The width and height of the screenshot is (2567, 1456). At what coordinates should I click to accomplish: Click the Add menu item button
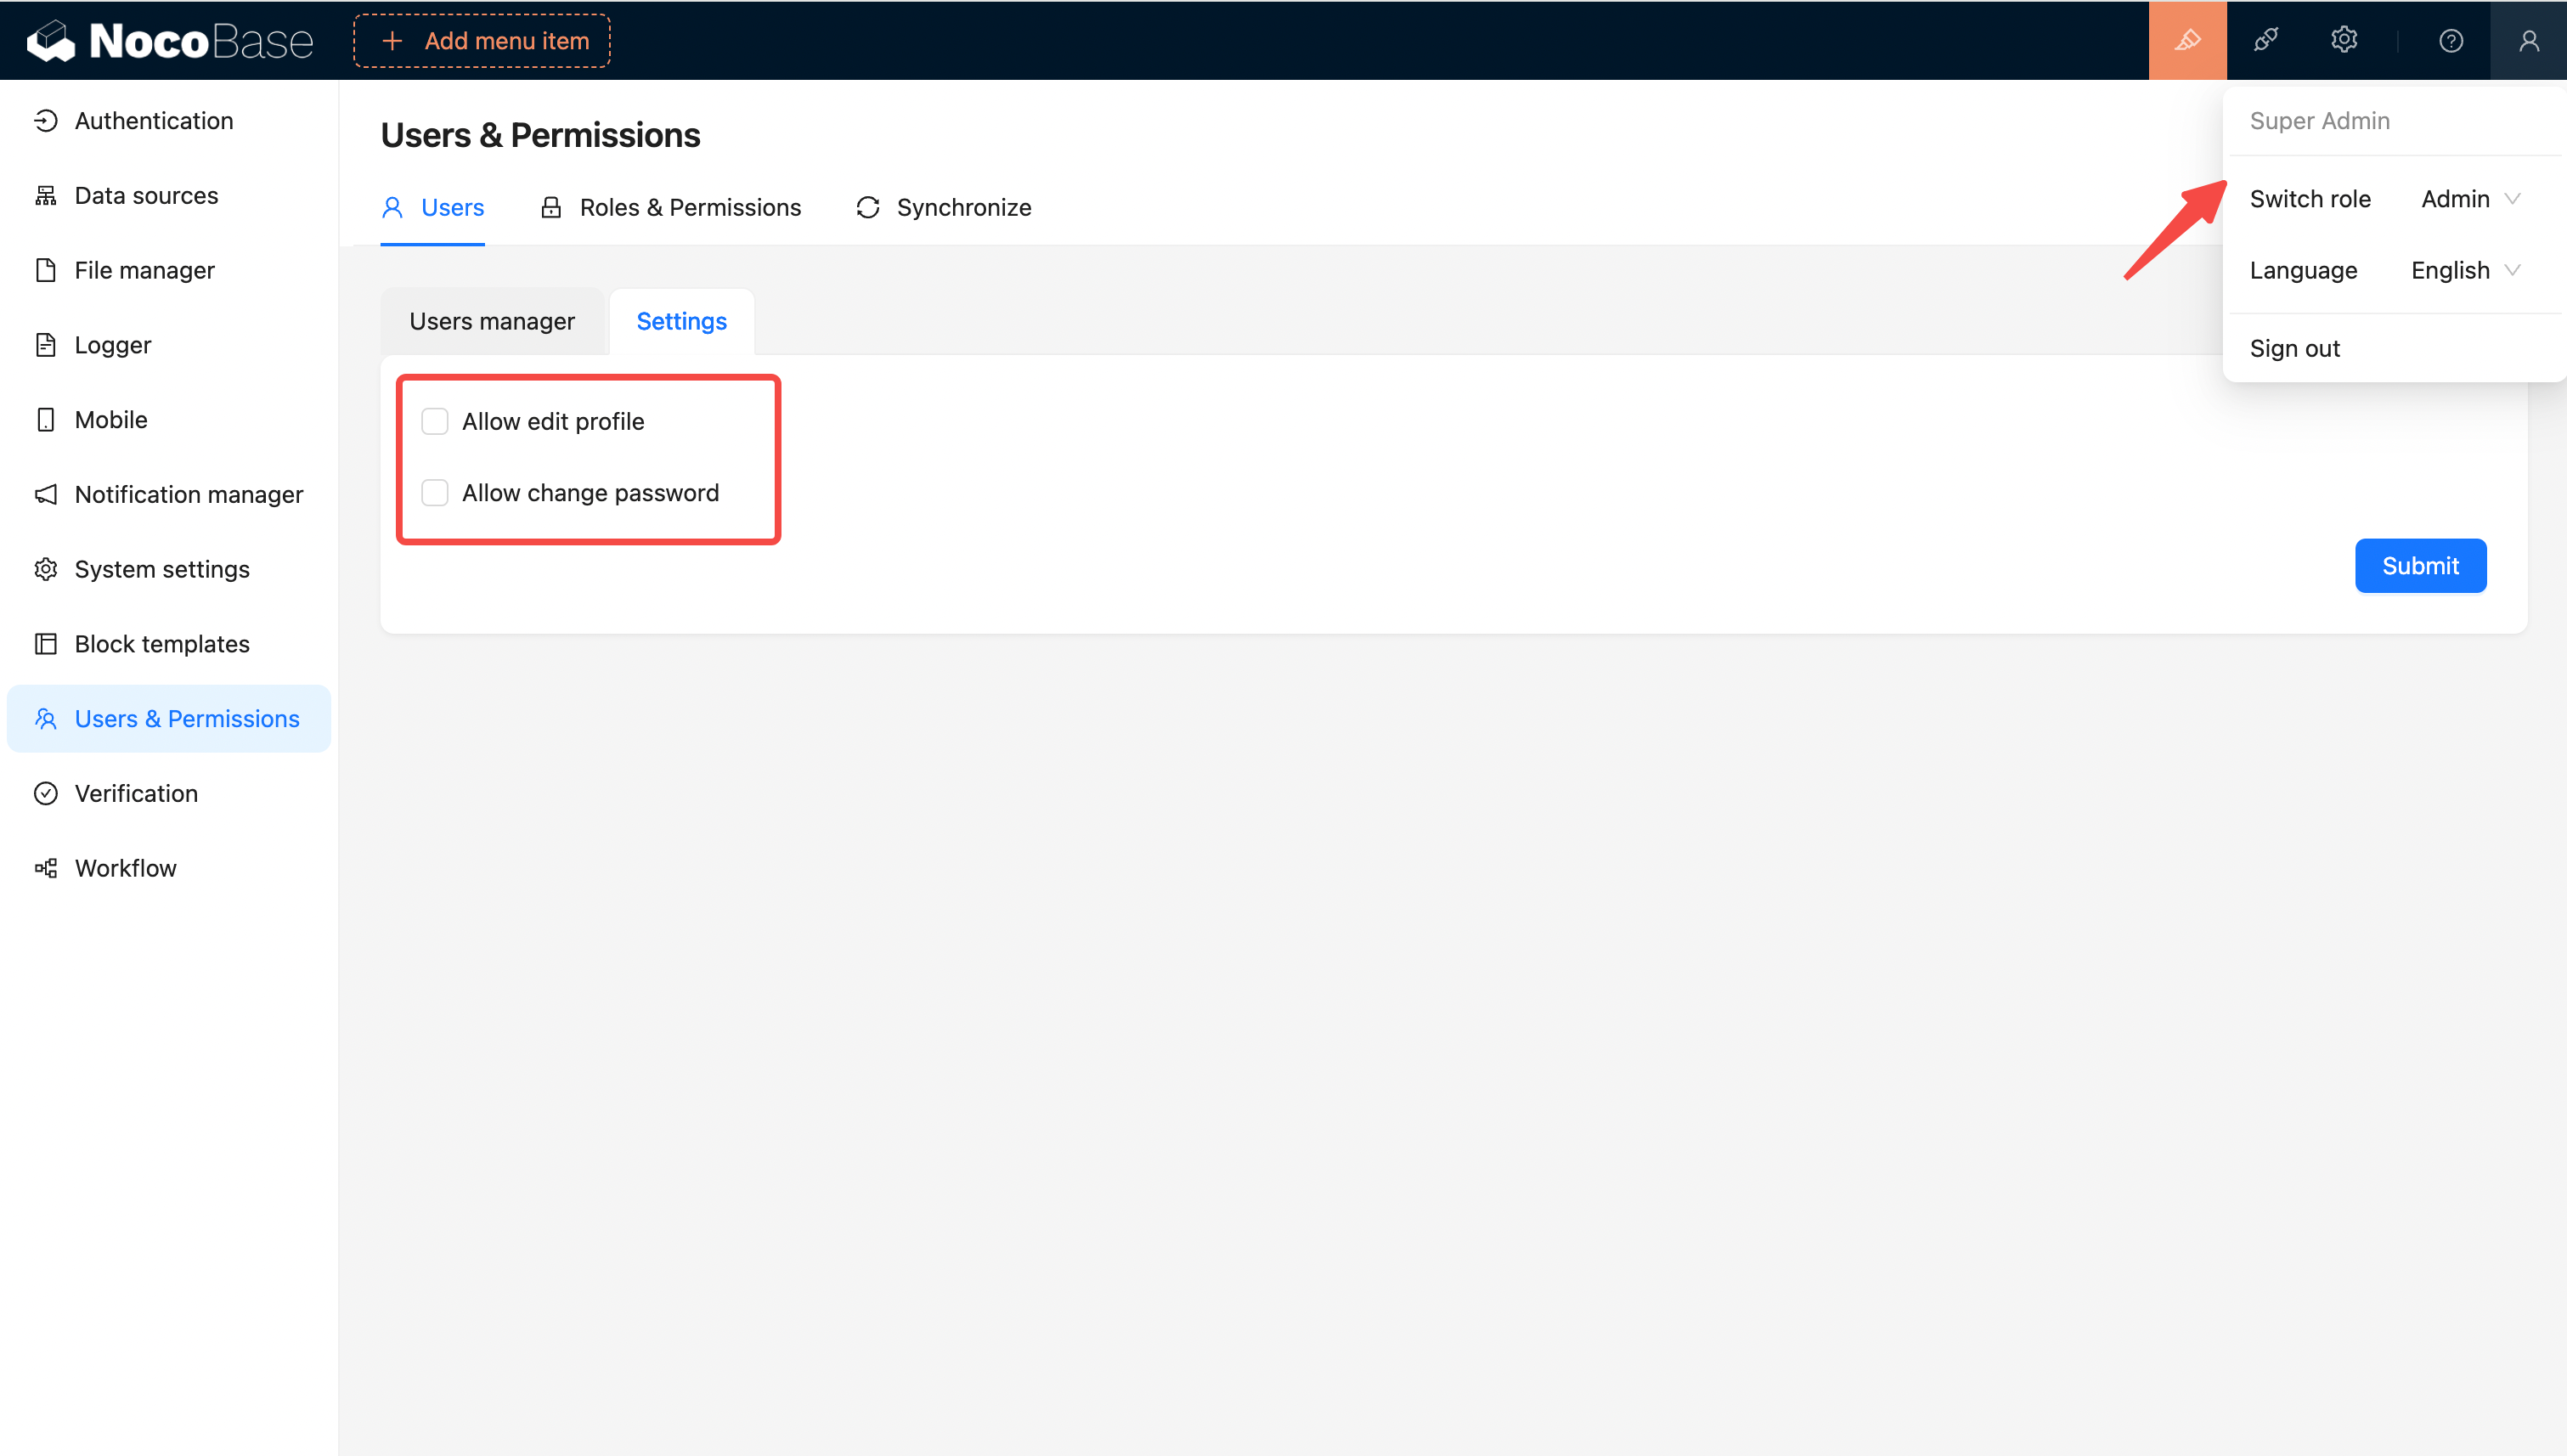pyautogui.click(x=482, y=41)
